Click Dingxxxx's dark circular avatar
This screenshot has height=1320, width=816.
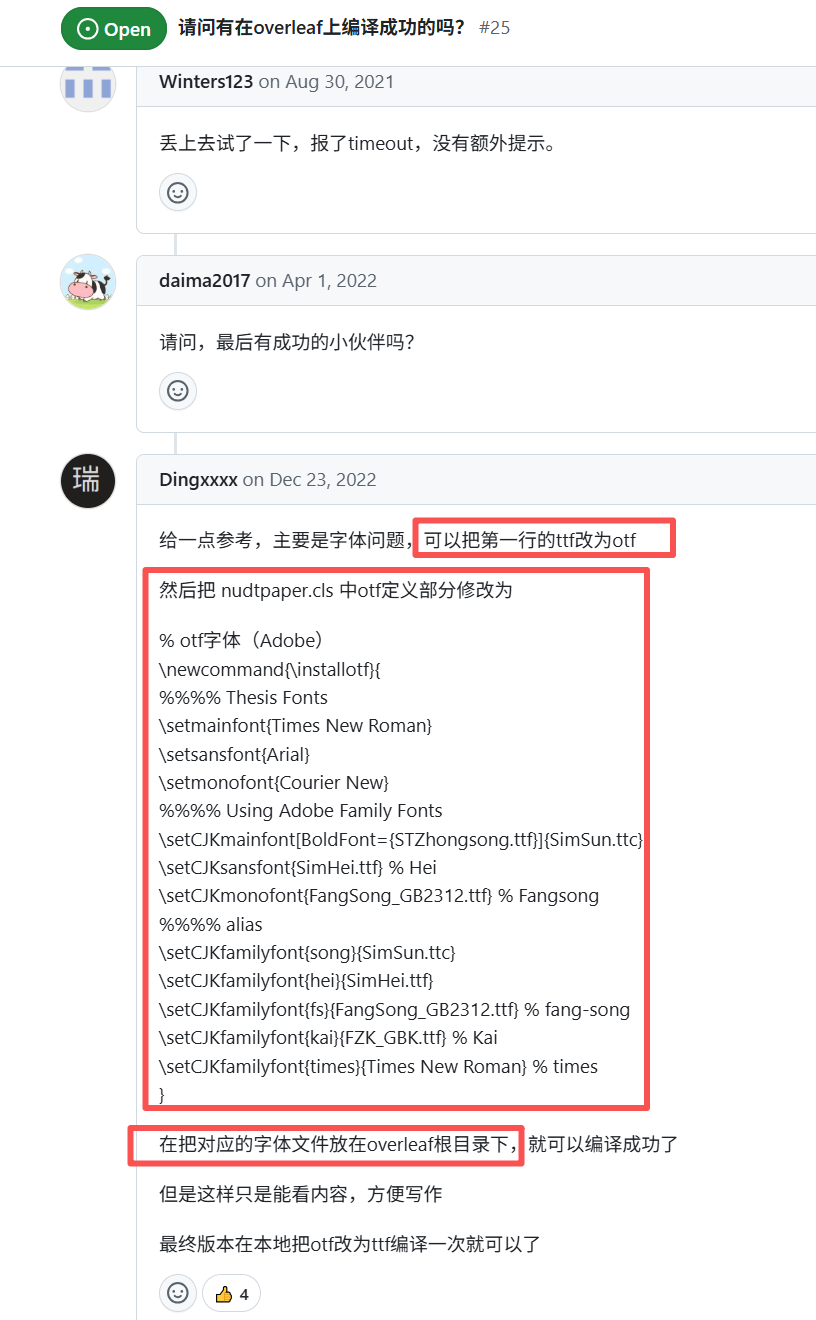(88, 480)
